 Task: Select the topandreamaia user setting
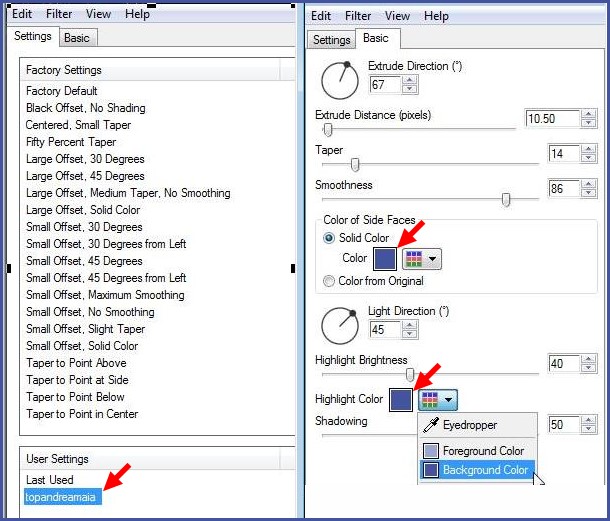(63, 497)
